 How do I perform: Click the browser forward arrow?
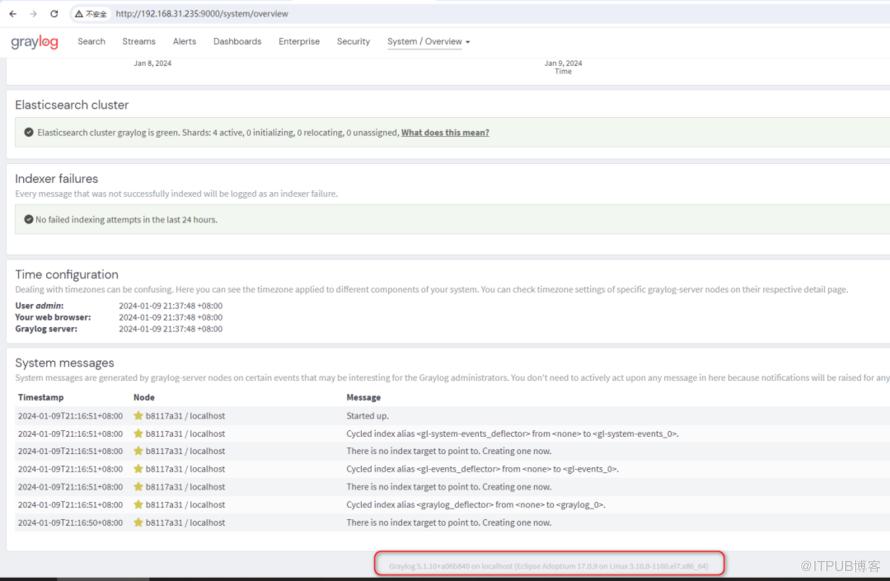point(33,14)
